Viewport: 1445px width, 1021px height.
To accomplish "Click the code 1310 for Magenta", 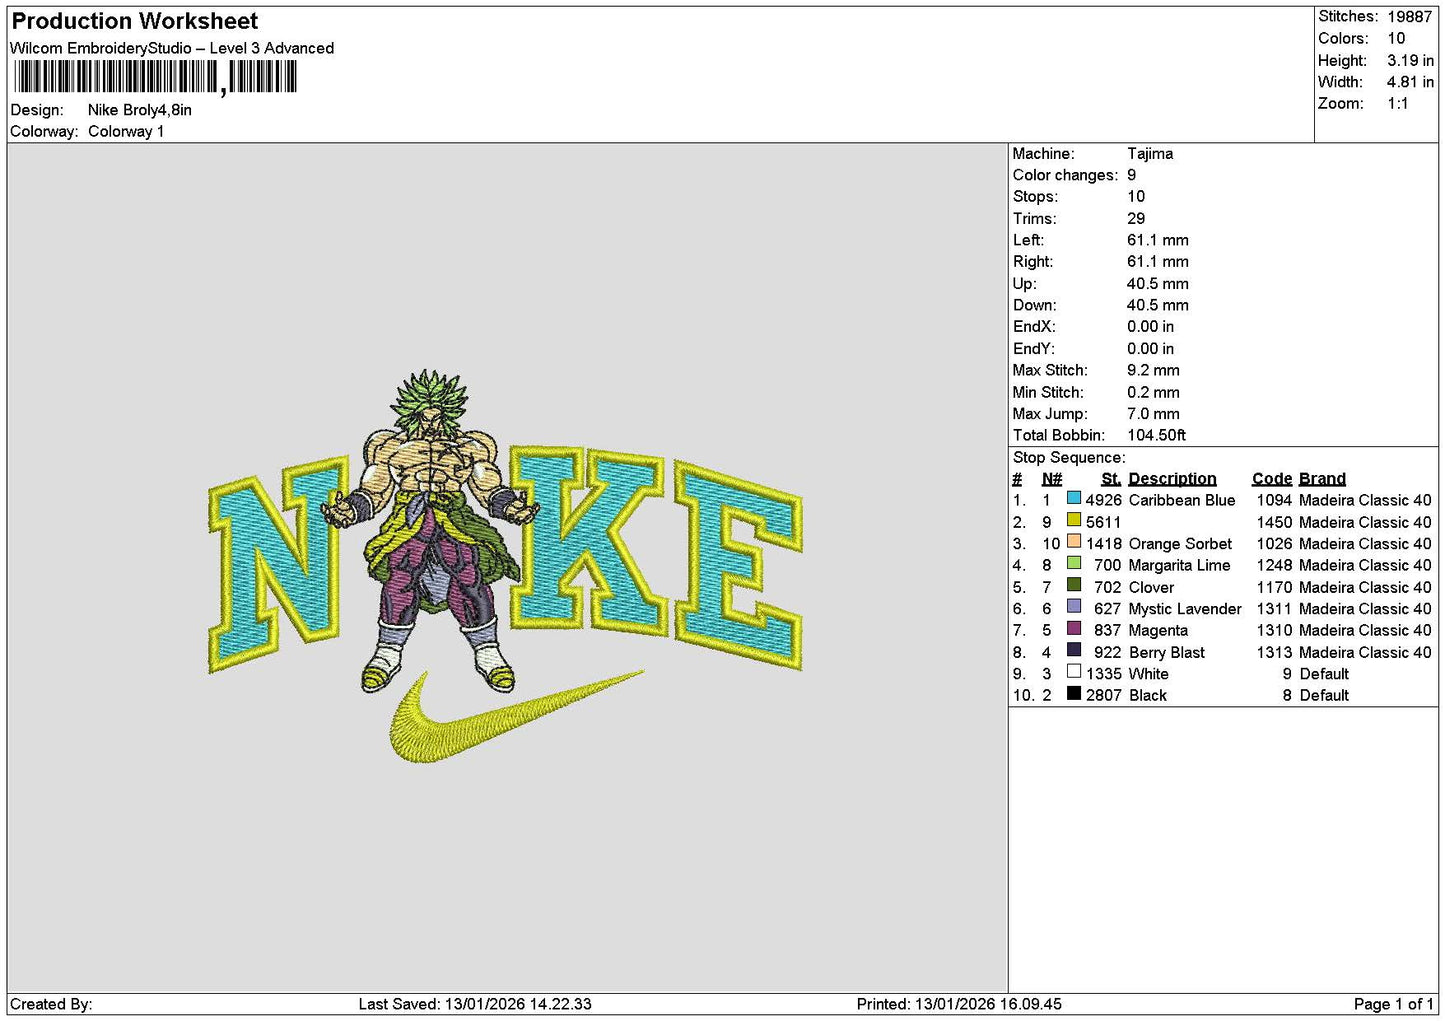I will [x=1274, y=631].
